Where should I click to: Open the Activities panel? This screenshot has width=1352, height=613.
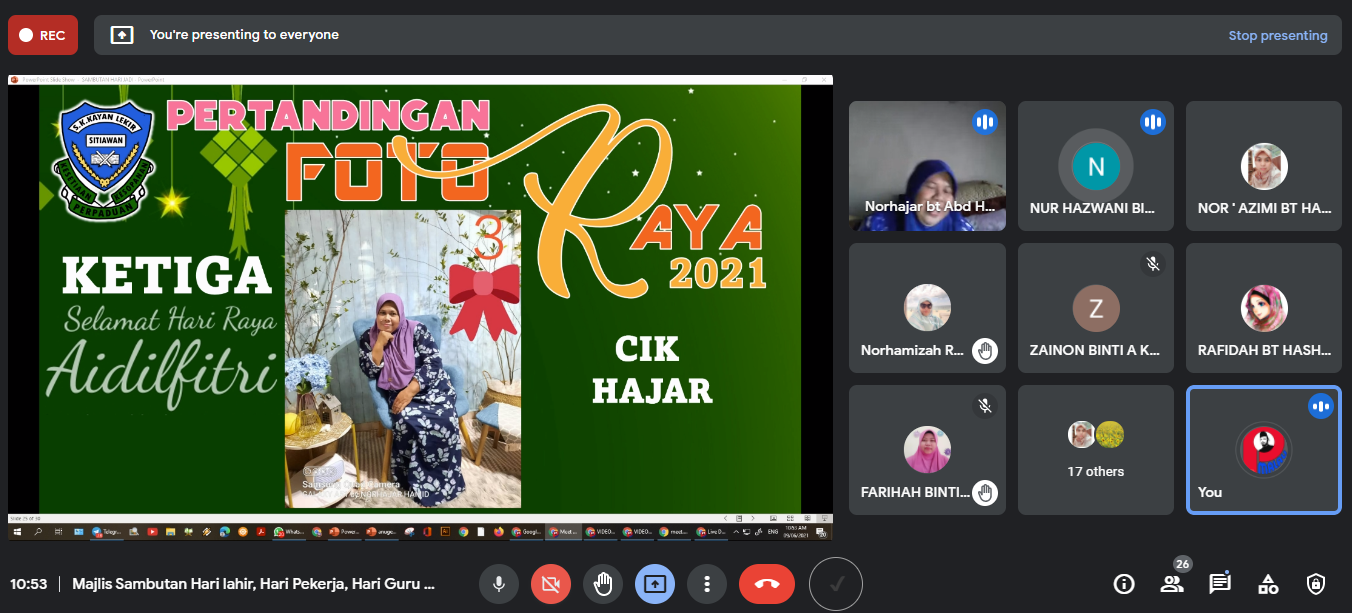pyautogui.click(x=1267, y=583)
